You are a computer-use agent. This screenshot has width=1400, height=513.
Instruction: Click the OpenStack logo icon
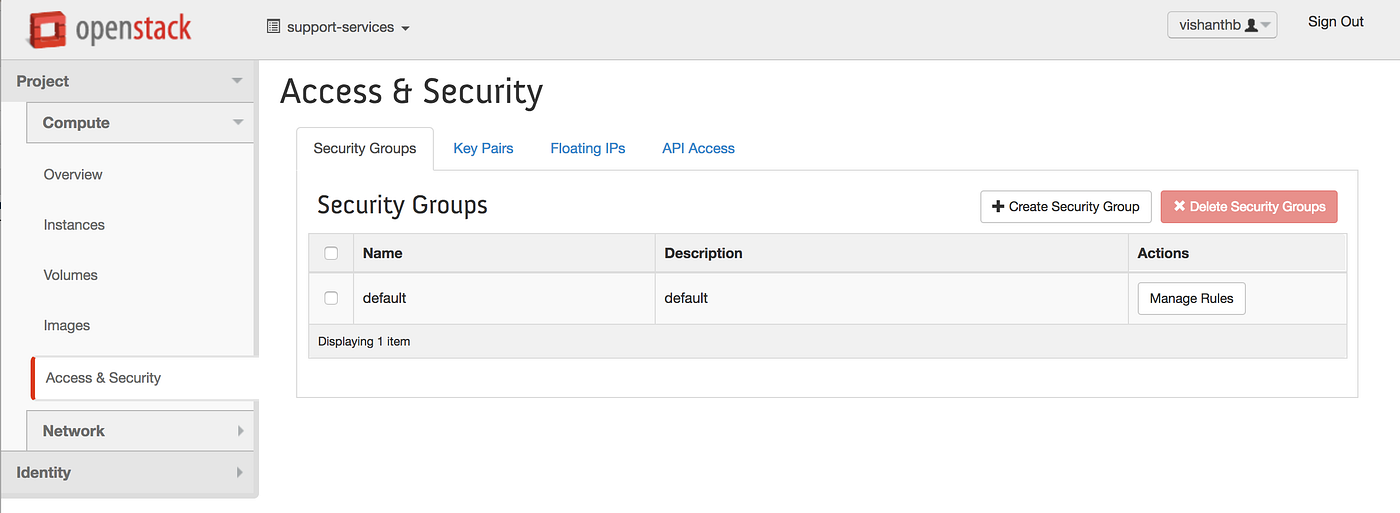(x=46, y=30)
